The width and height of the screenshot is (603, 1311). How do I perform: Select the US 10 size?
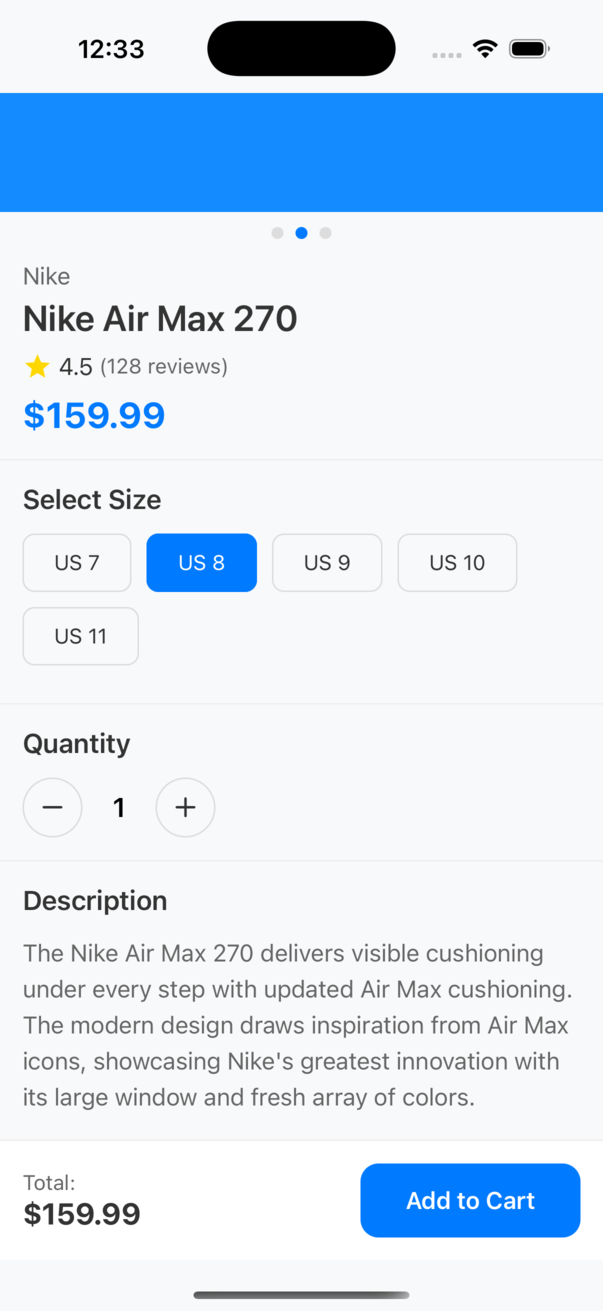click(457, 563)
